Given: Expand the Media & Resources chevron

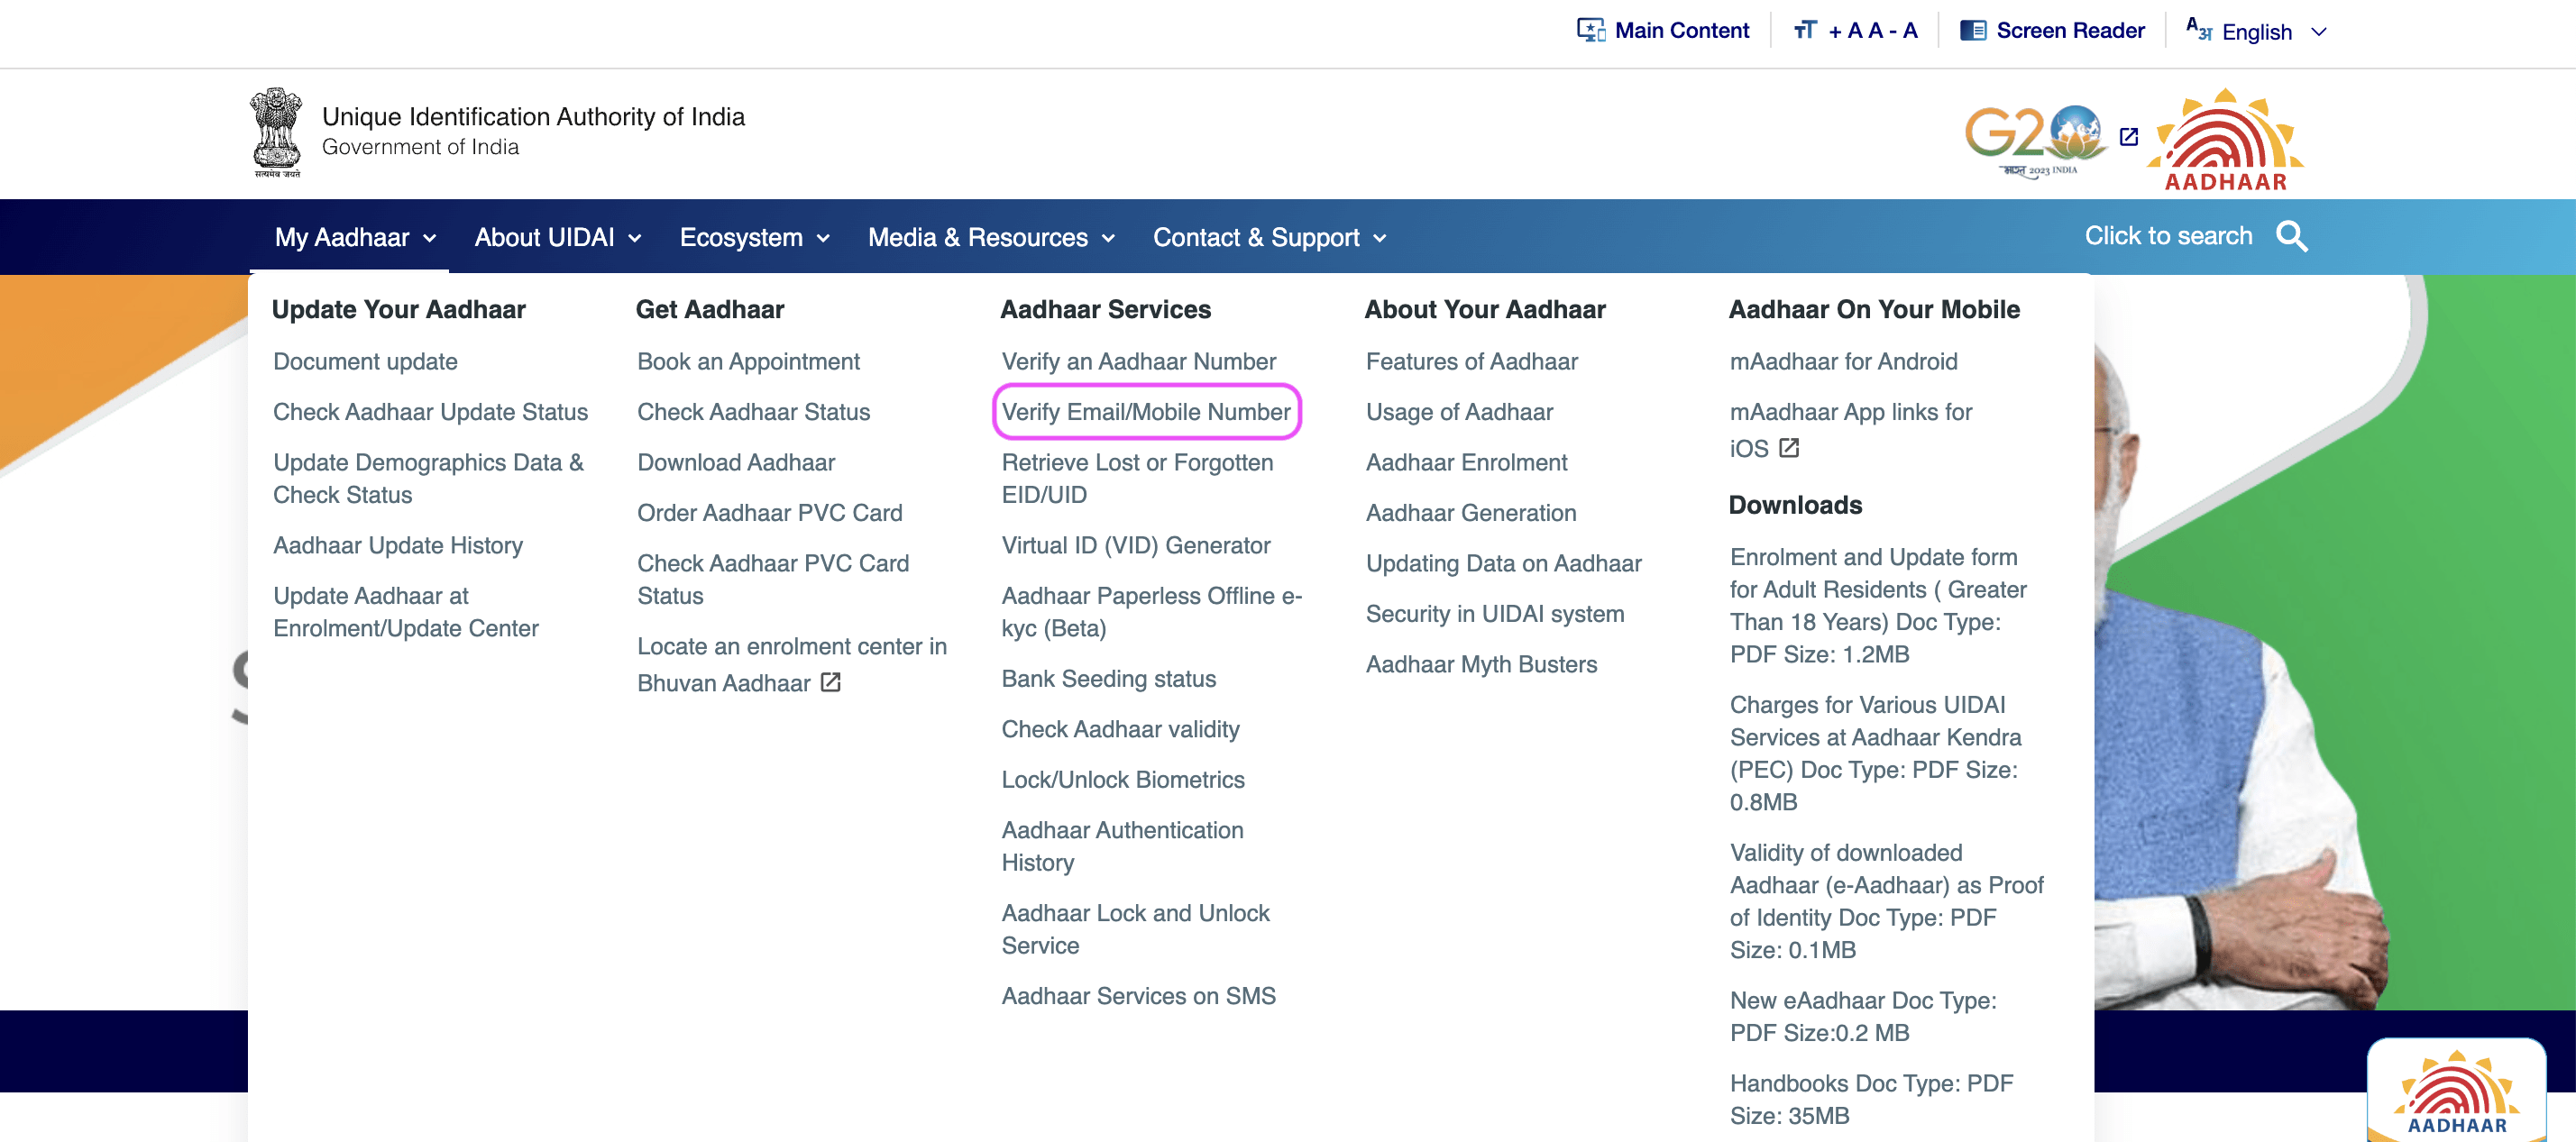Looking at the screenshot, I should click(1108, 238).
